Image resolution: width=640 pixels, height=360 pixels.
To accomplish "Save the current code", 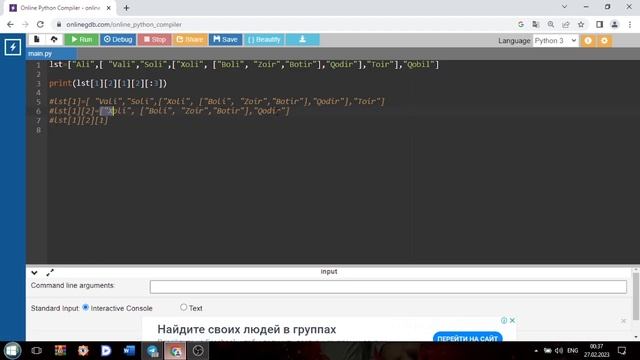I will [x=225, y=40].
